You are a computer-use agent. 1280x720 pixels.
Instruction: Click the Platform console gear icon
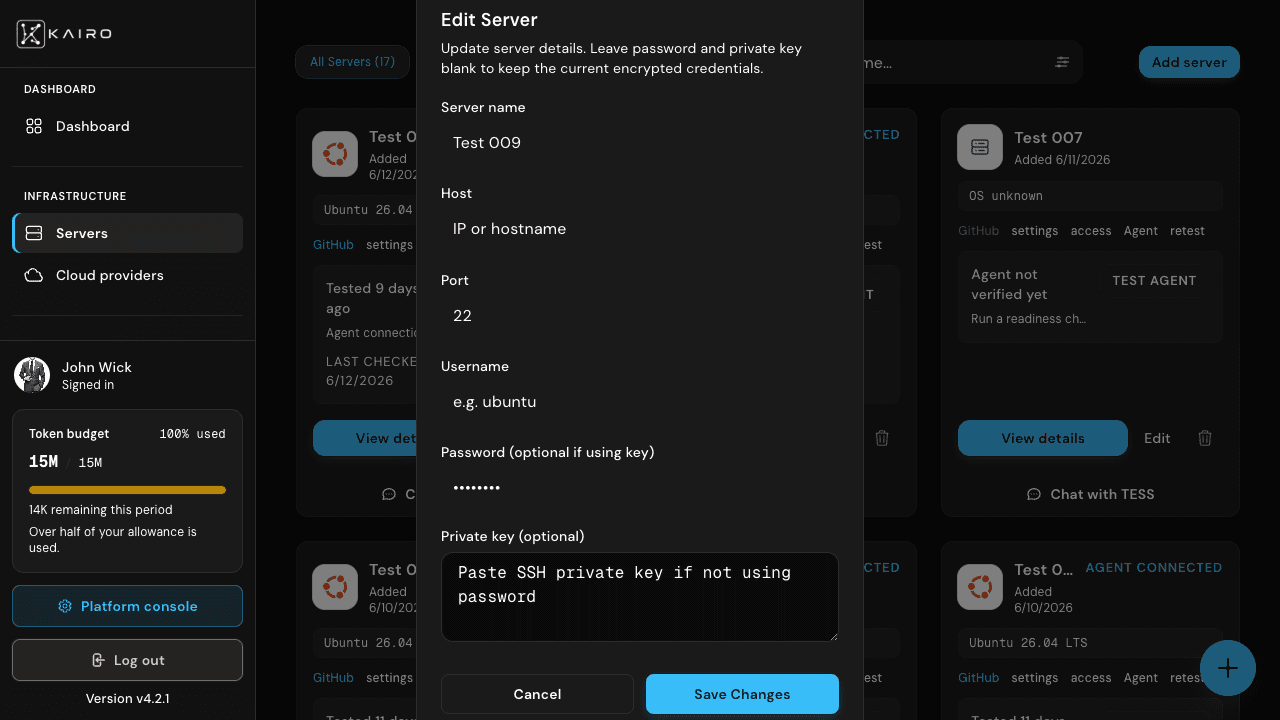pyautogui.click(x=65, y=606)
